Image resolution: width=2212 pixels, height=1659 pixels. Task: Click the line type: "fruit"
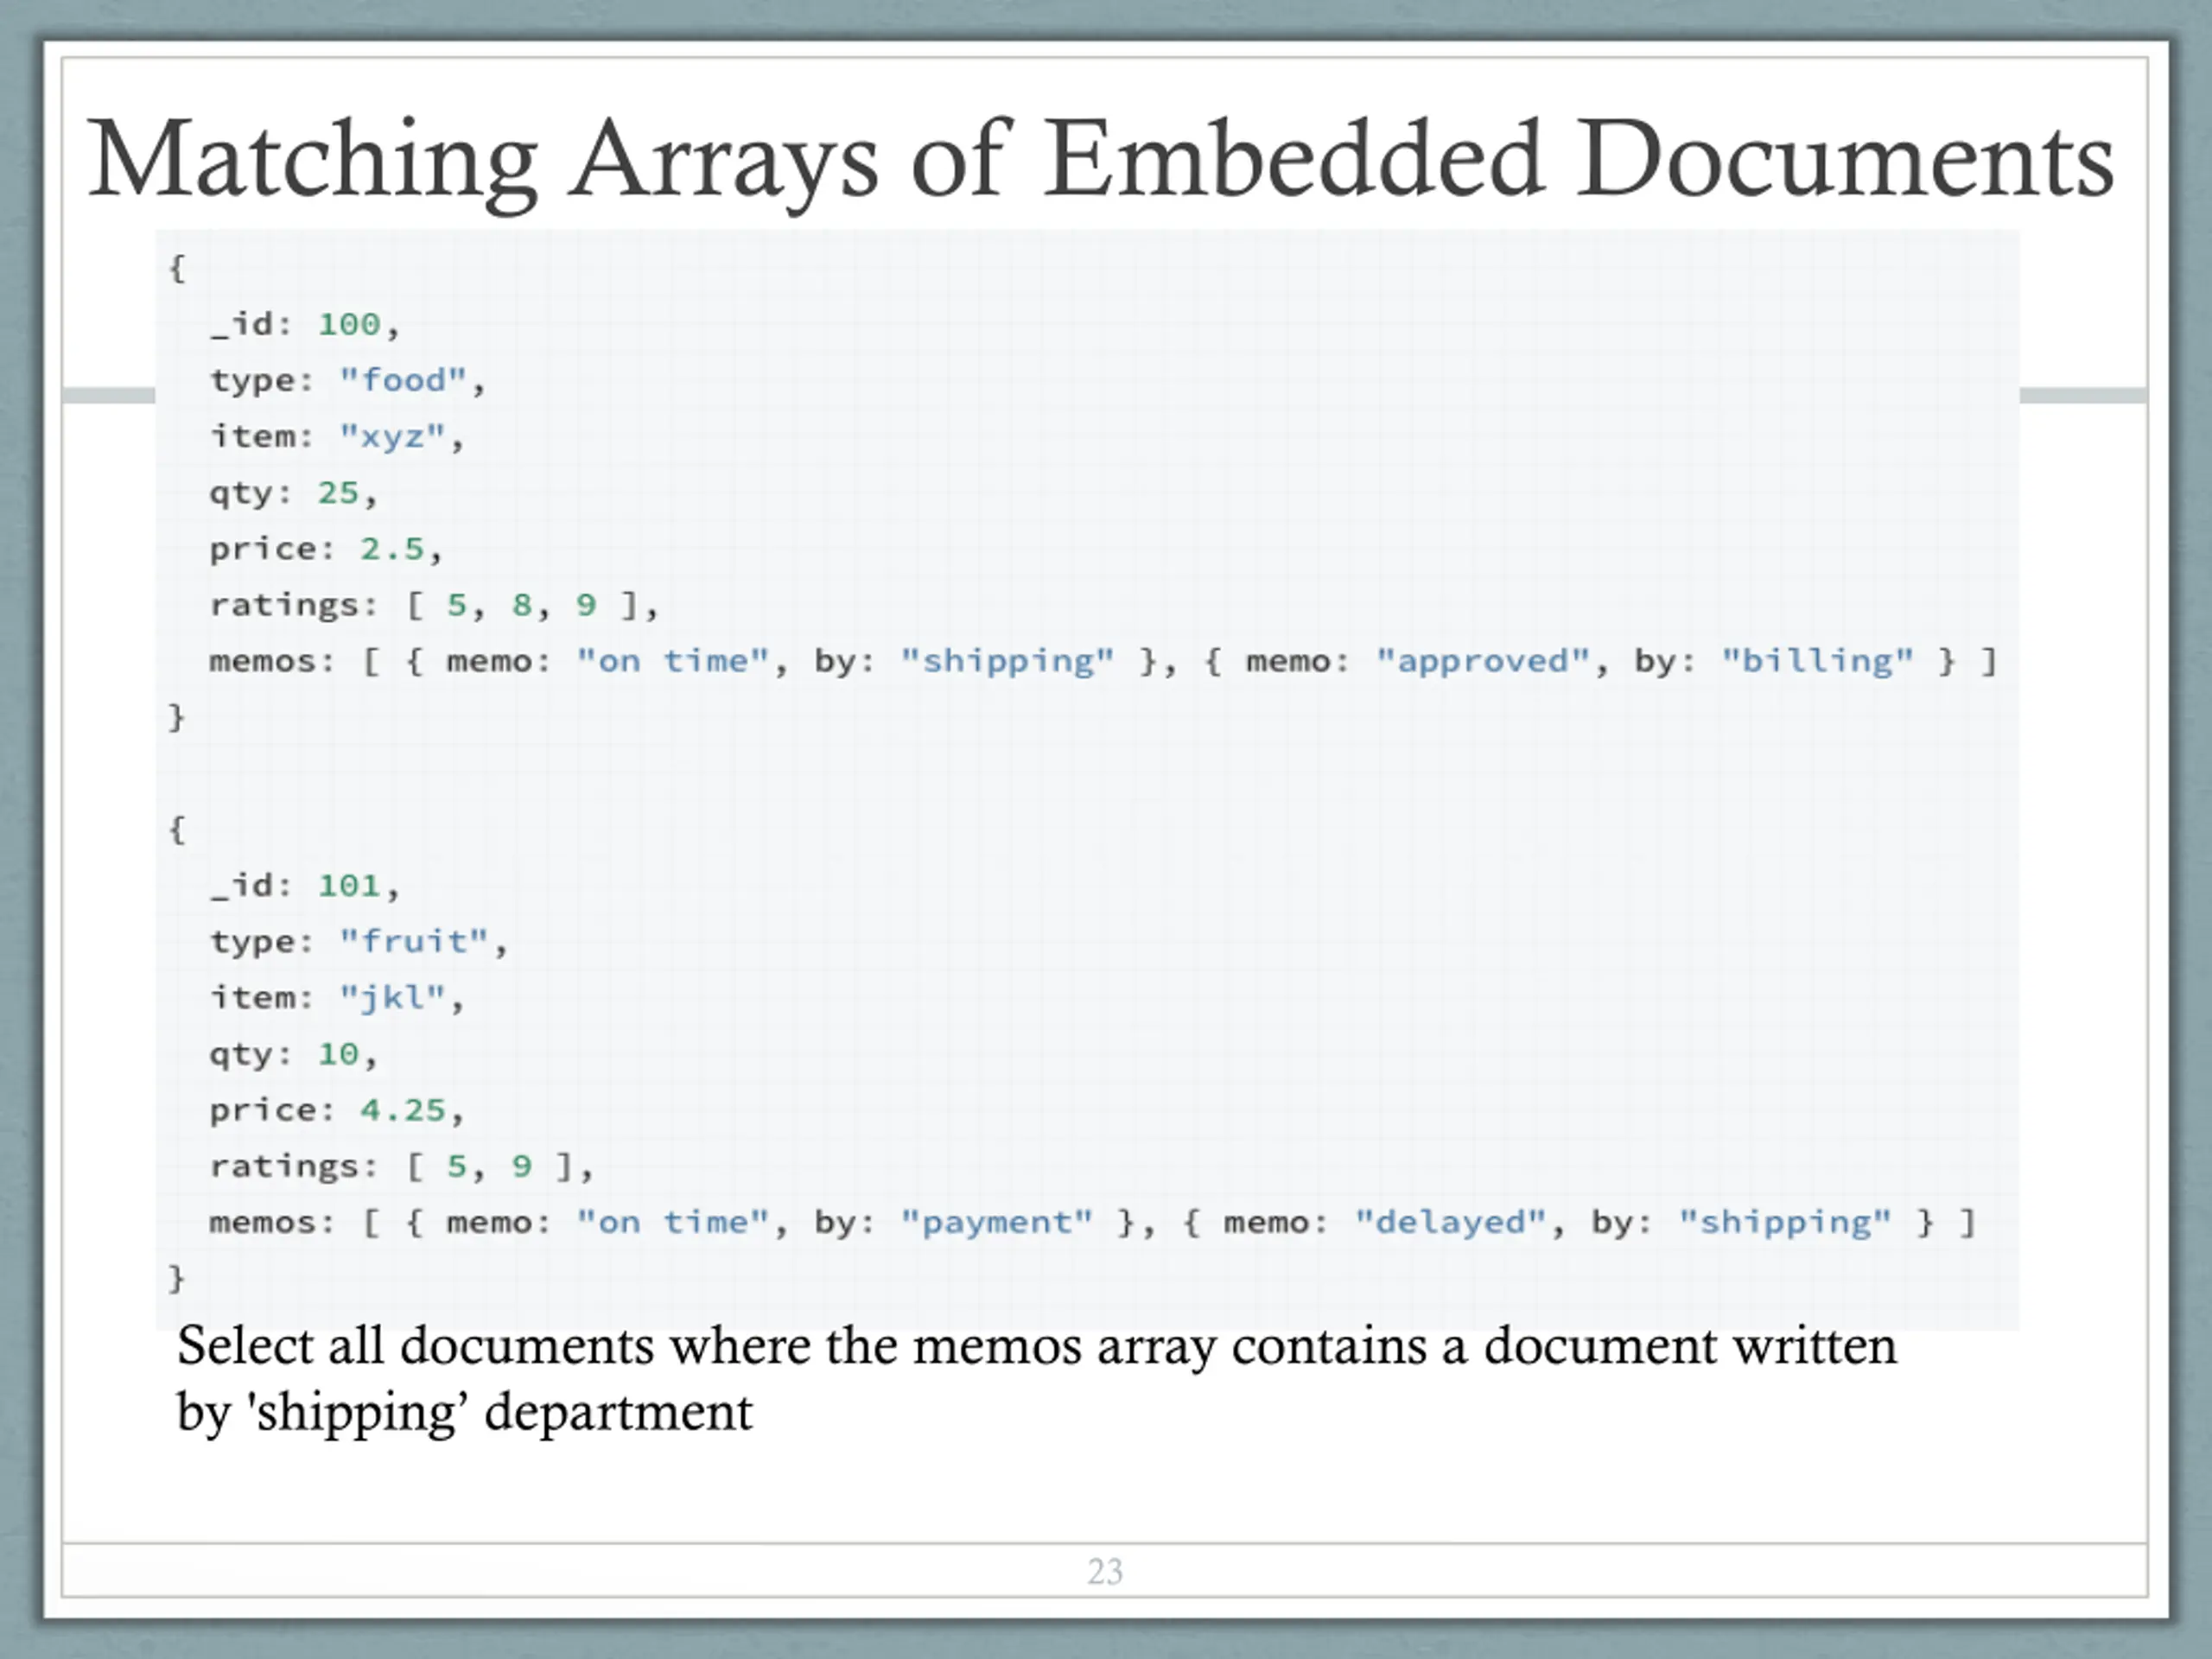(359, 942)
